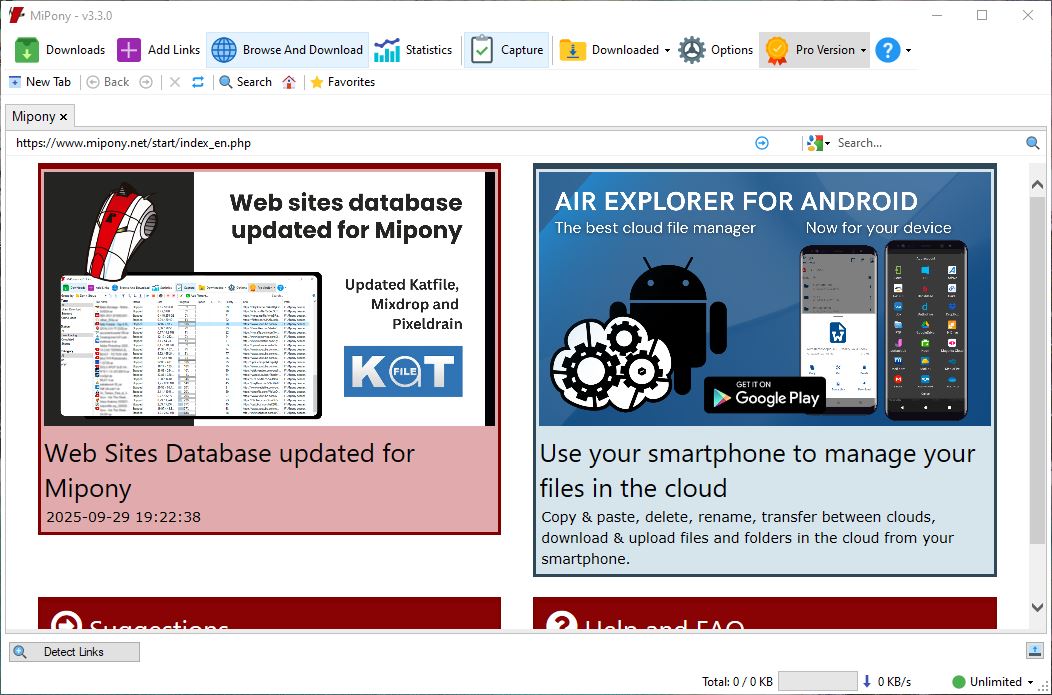Open a New Tab
1052x695 pixels.
(40, 82)
